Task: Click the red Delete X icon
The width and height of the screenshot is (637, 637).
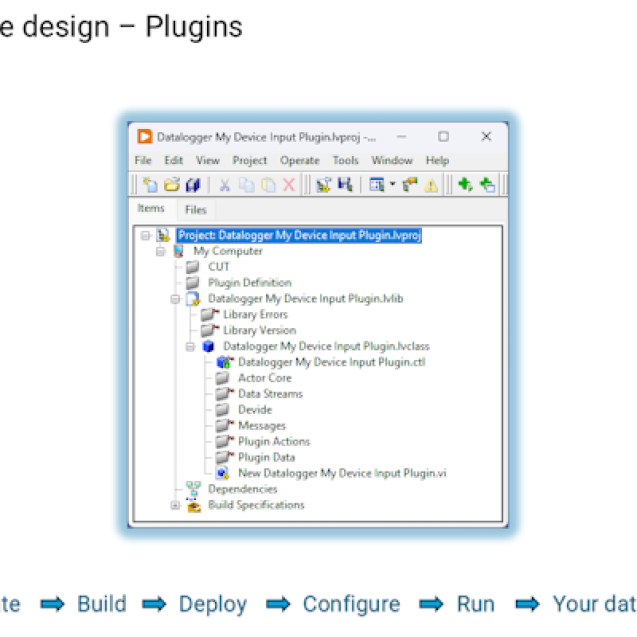Action: pos(289,185)
